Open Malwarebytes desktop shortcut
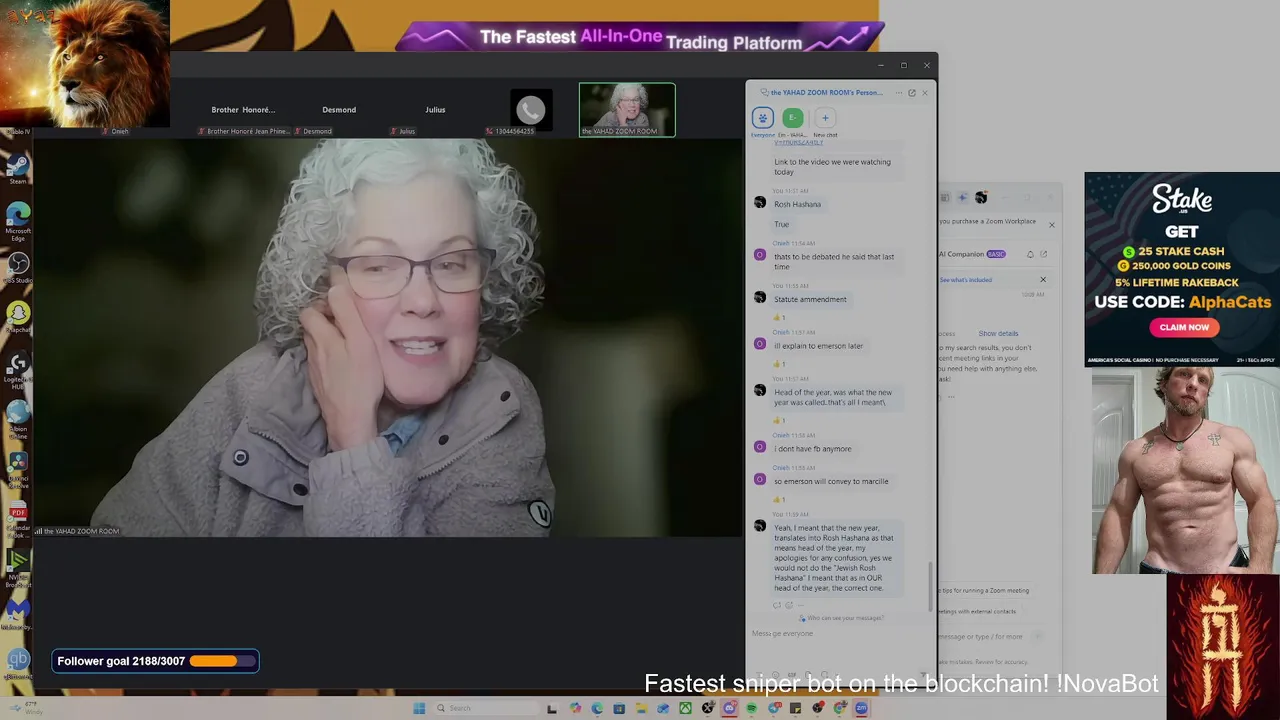The image size is (1280, 720). 18,611
